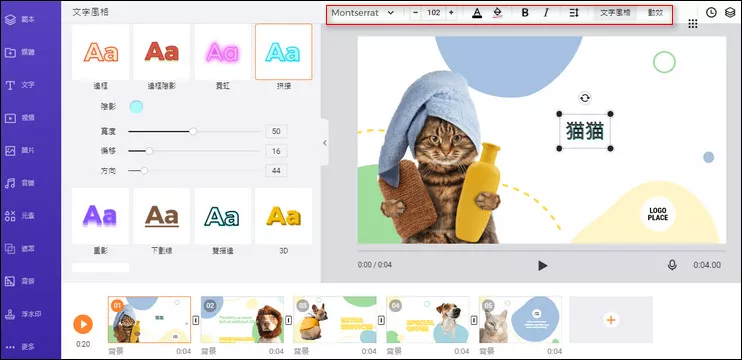
Task: Click the microphone voiceover icon
Action: (672, 265)
